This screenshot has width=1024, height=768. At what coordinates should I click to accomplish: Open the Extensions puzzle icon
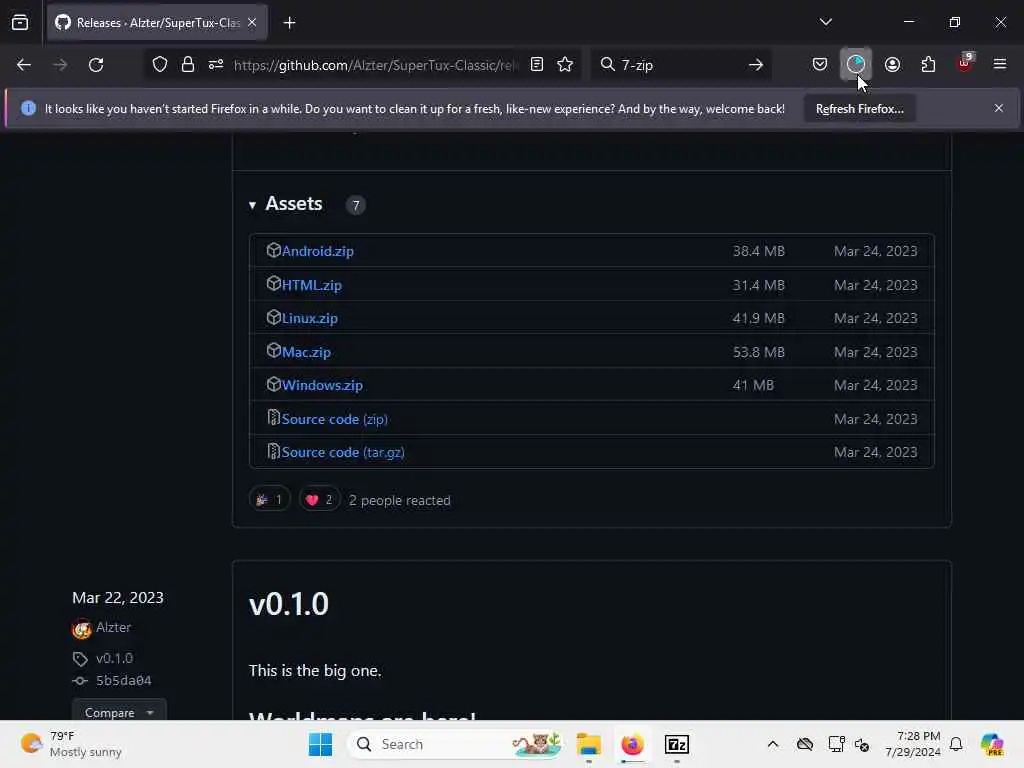click(928, 64)
